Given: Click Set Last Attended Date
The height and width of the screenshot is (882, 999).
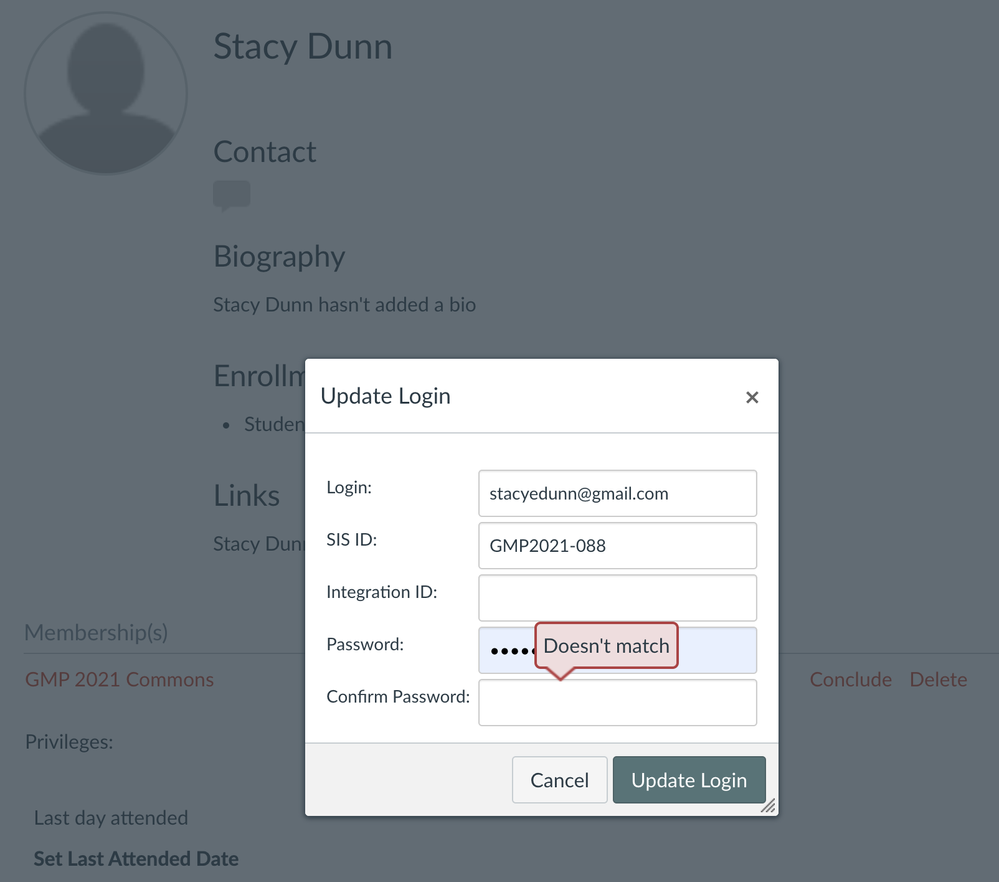Looking at the screenshot, I should [136, 859].
